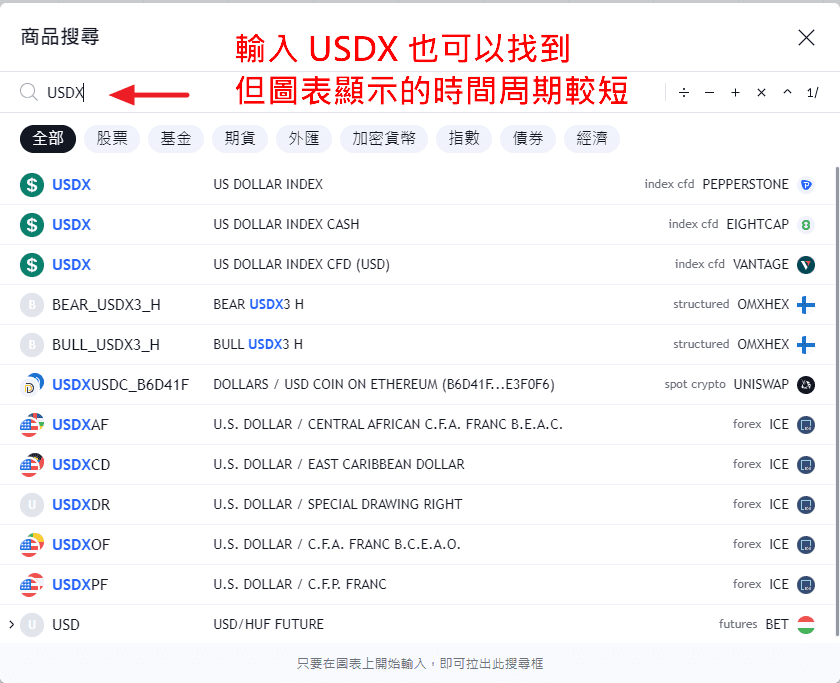Select the 指數 filter tab
This screenshot has width=840, height=683.
(464, 139)
